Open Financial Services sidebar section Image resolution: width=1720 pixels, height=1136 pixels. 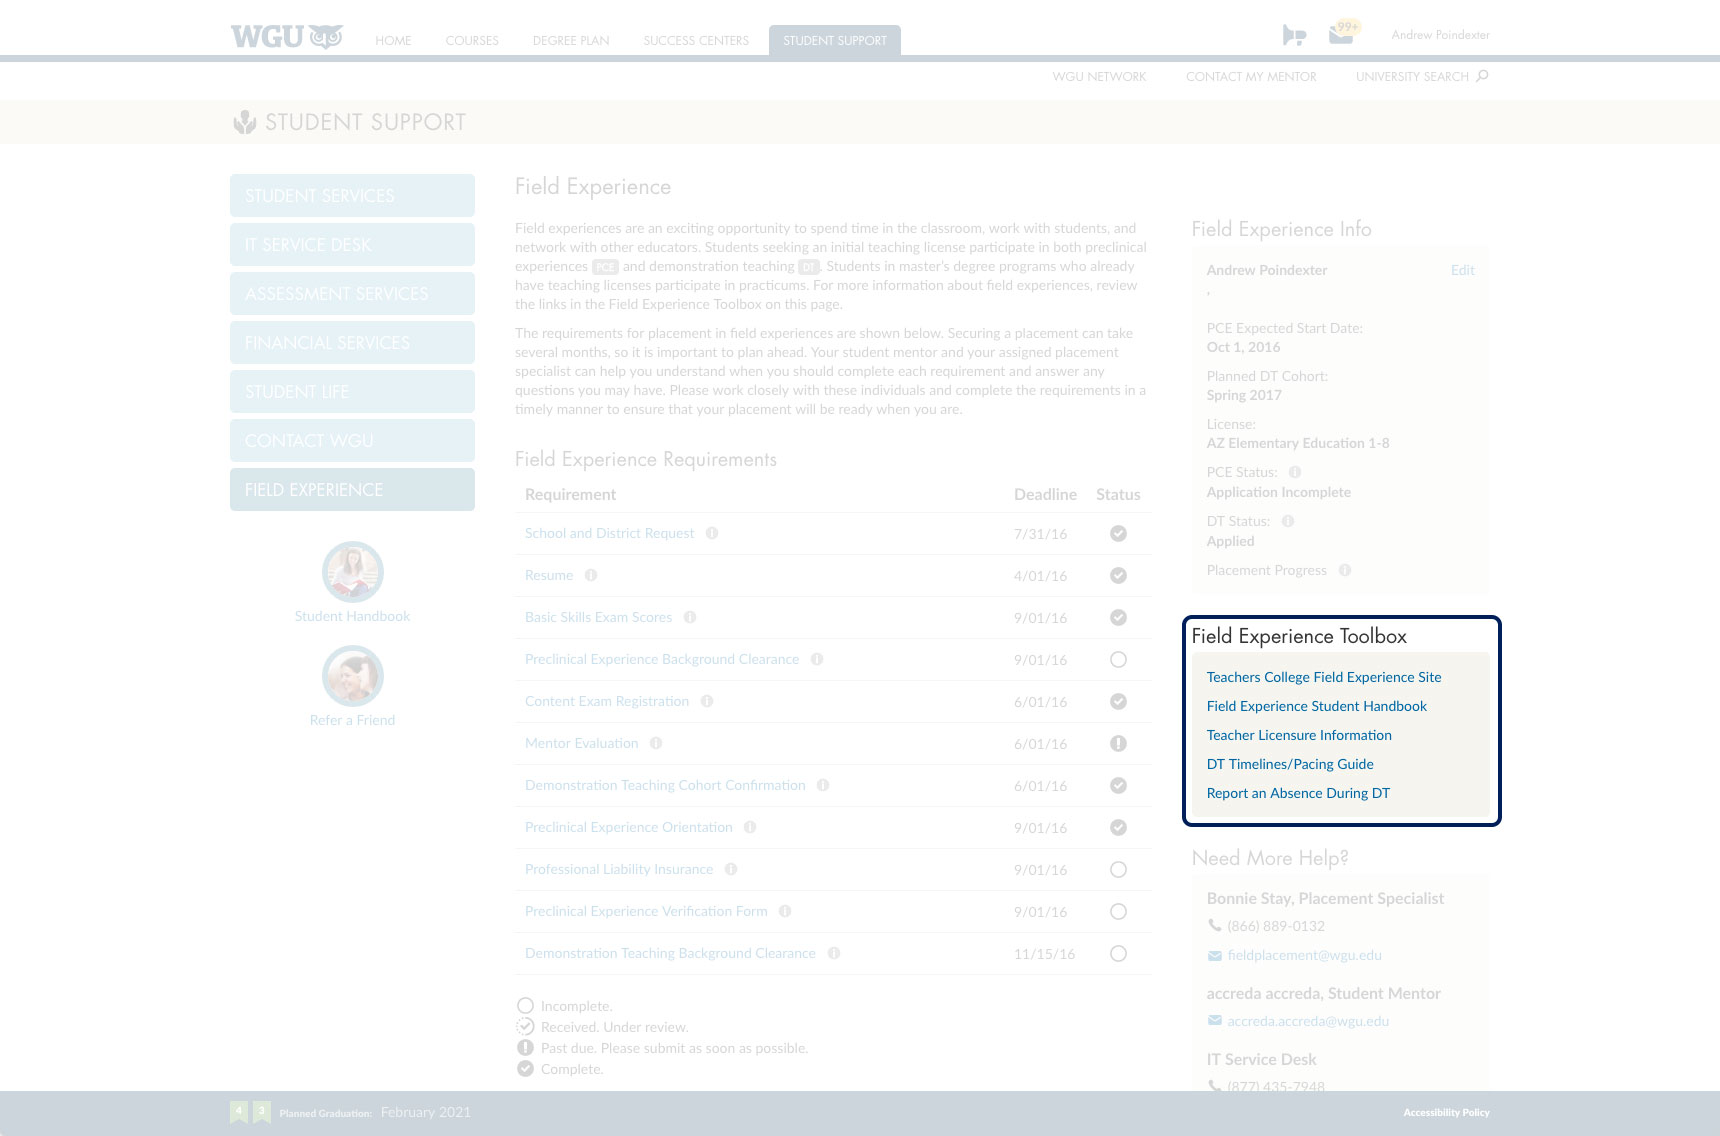pyautogui.click(x=352, y=343)
